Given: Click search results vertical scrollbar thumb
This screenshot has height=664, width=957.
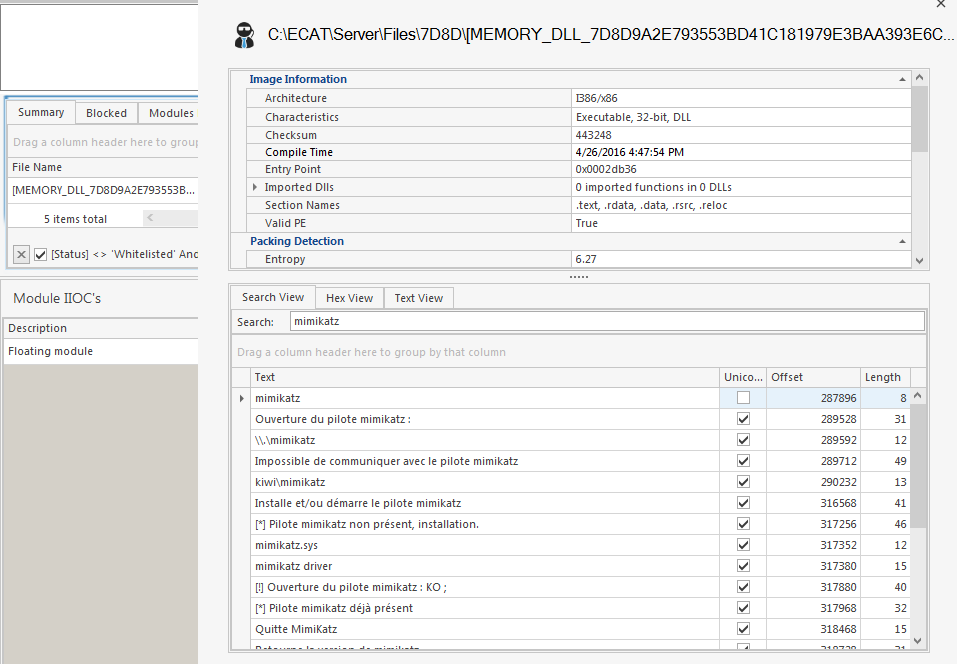Looking at the screenshot, I should [918, 466].
